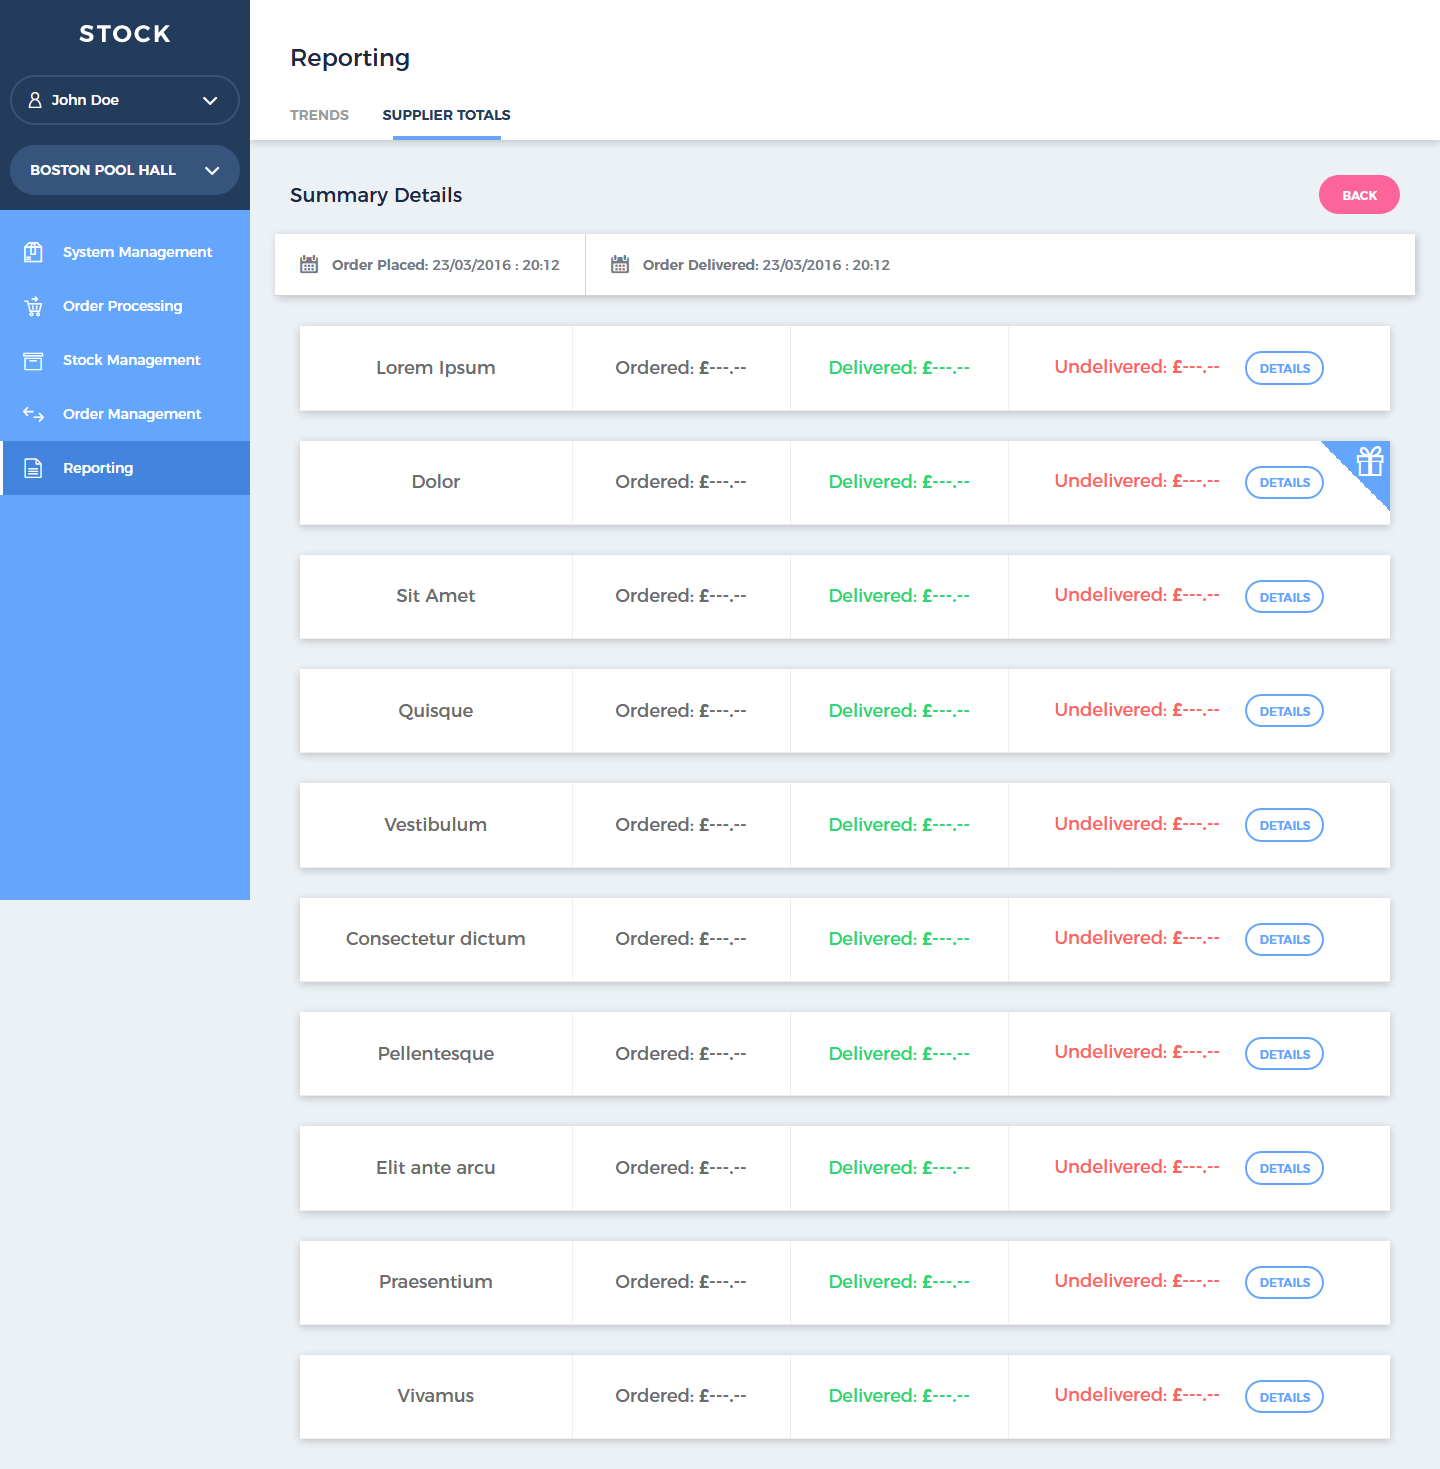1440x1469 pixels.
Task: Select the Supplier Totals tab
Action: [446, 115]
